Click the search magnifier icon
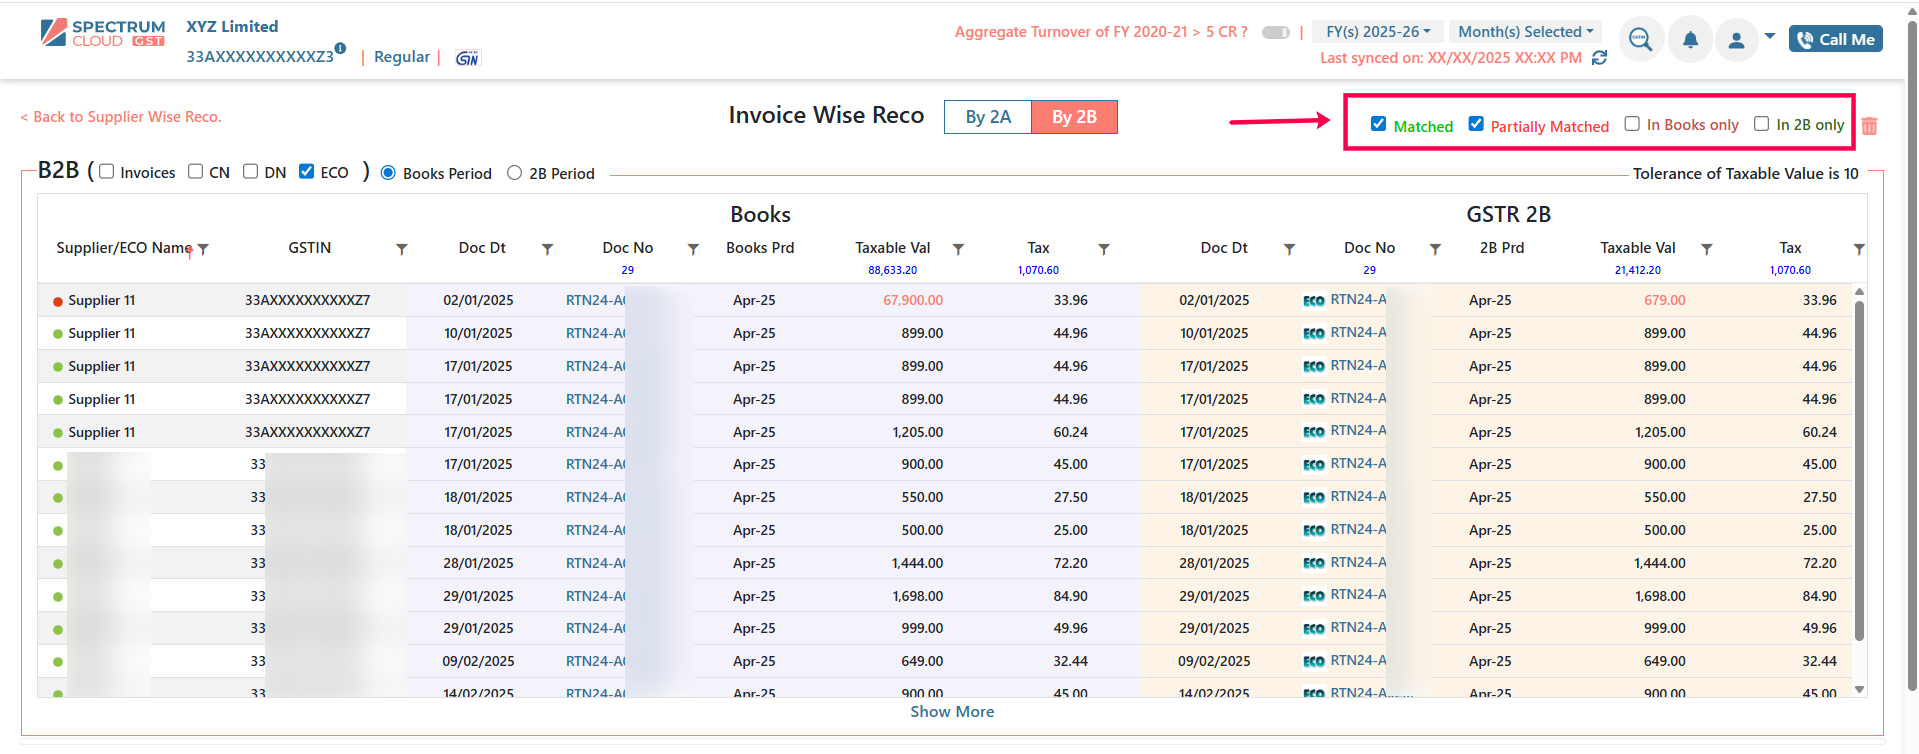The image size is (1919, 754). point(1640,40)
